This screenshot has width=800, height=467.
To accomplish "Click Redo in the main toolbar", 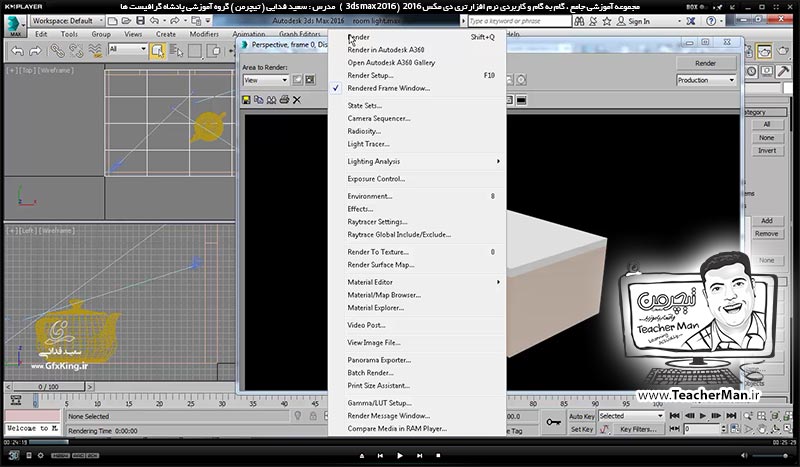I will [35, 51].
